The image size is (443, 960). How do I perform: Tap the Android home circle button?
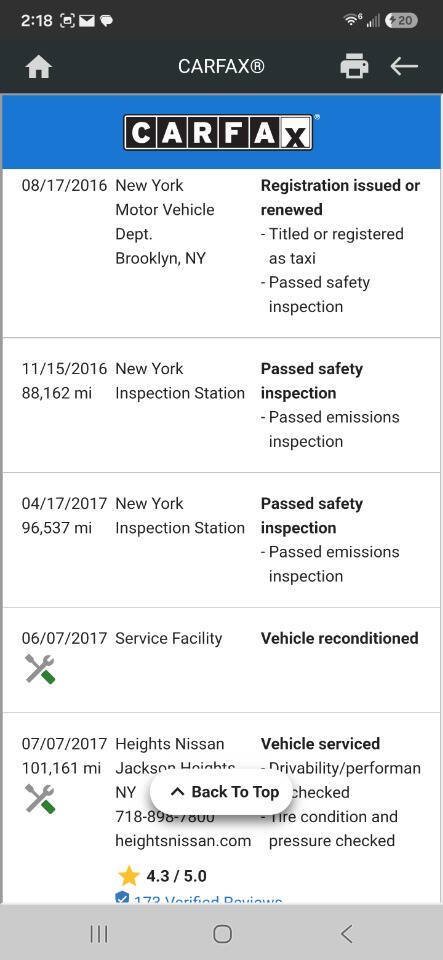click(x=222, y=934)
